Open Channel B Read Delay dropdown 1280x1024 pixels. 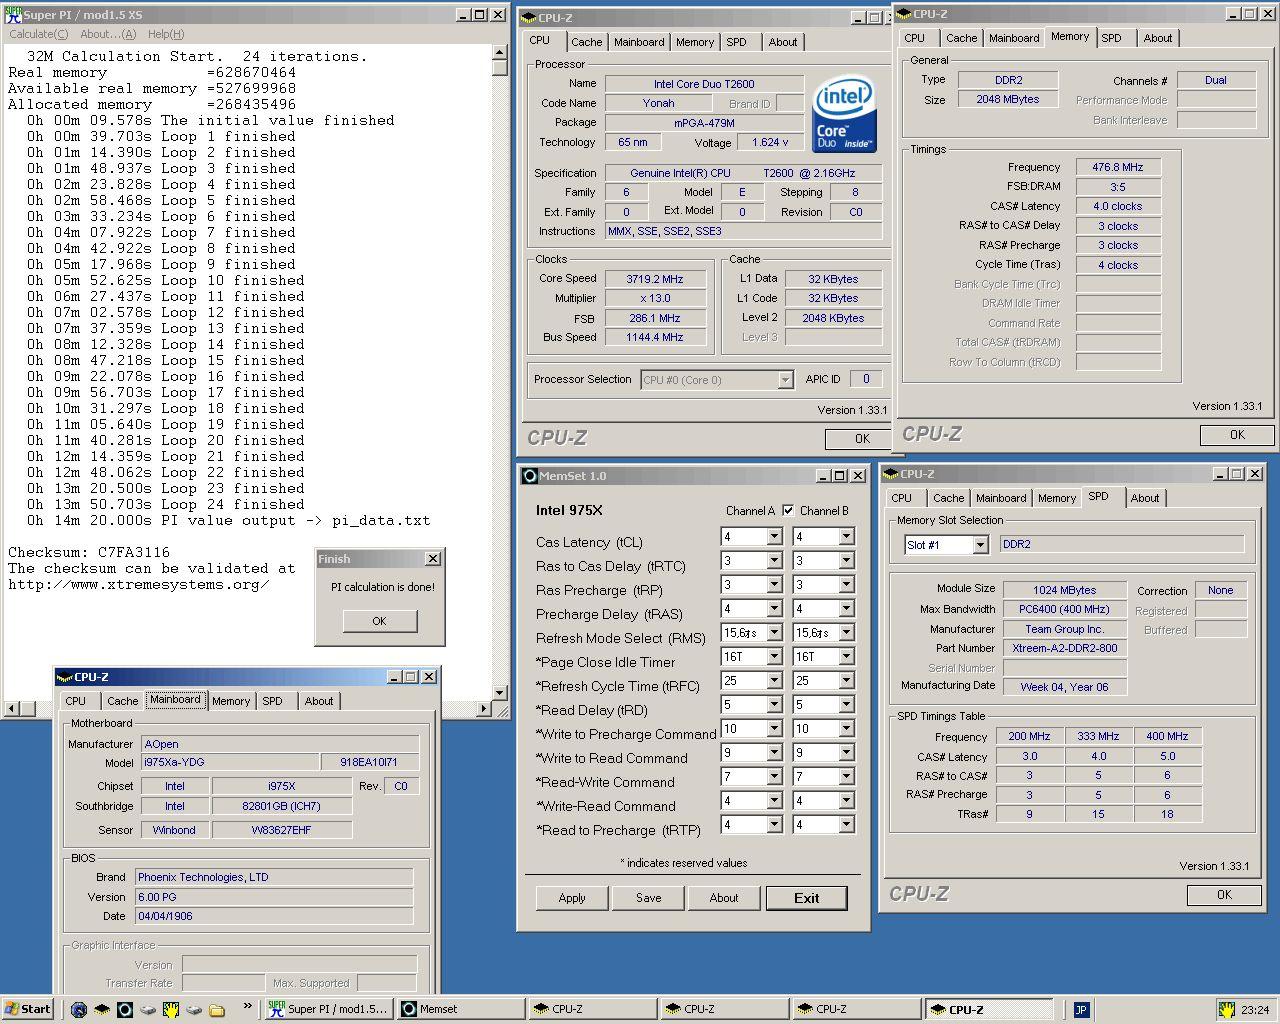[x=846, y=705]
